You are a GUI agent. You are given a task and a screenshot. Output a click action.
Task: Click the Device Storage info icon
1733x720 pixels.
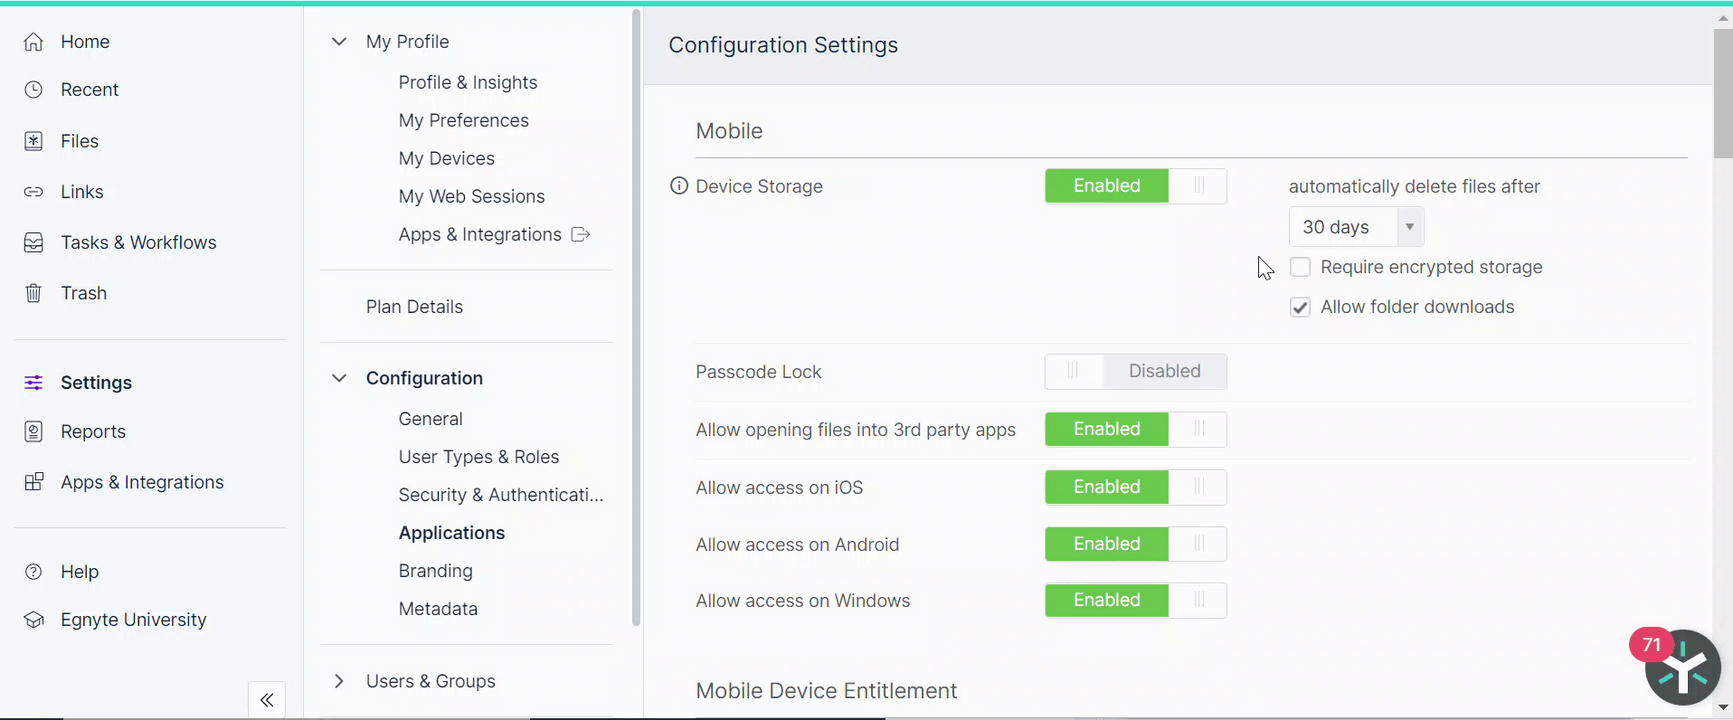tap(679, 186)
